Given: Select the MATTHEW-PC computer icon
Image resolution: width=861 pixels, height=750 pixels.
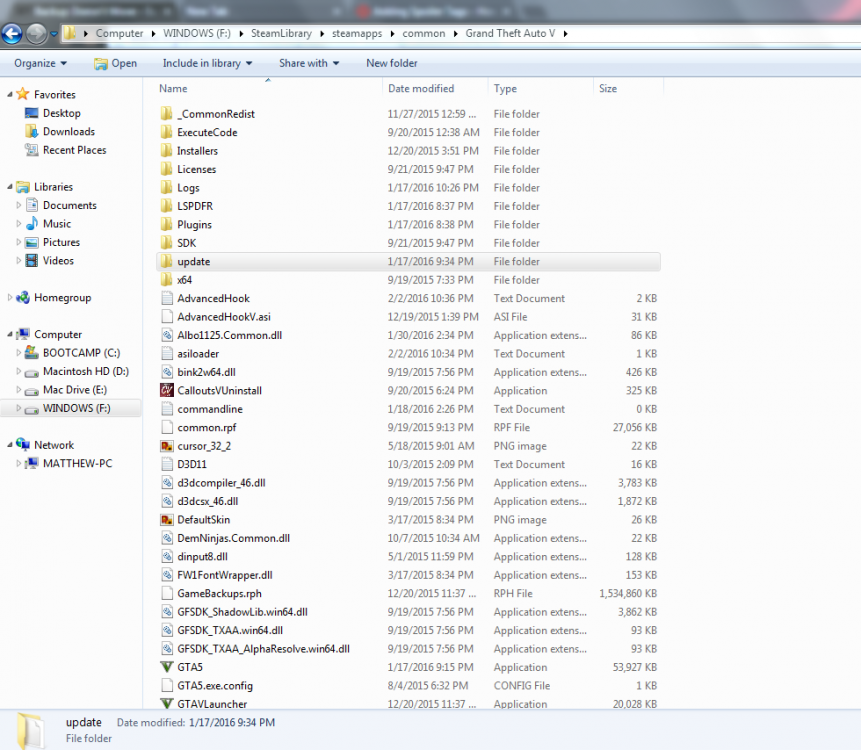Looking at the screenshot, I should 32,463.
